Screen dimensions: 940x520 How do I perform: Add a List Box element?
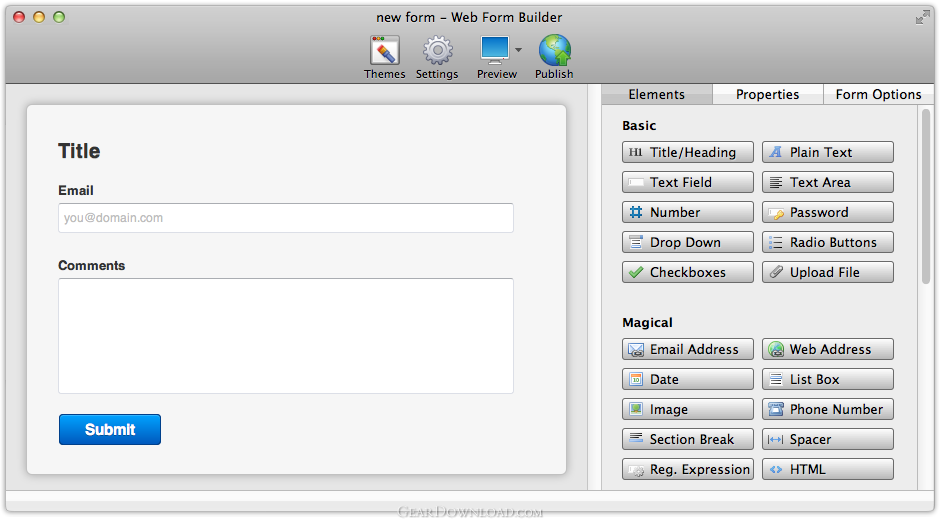[828, 379]
